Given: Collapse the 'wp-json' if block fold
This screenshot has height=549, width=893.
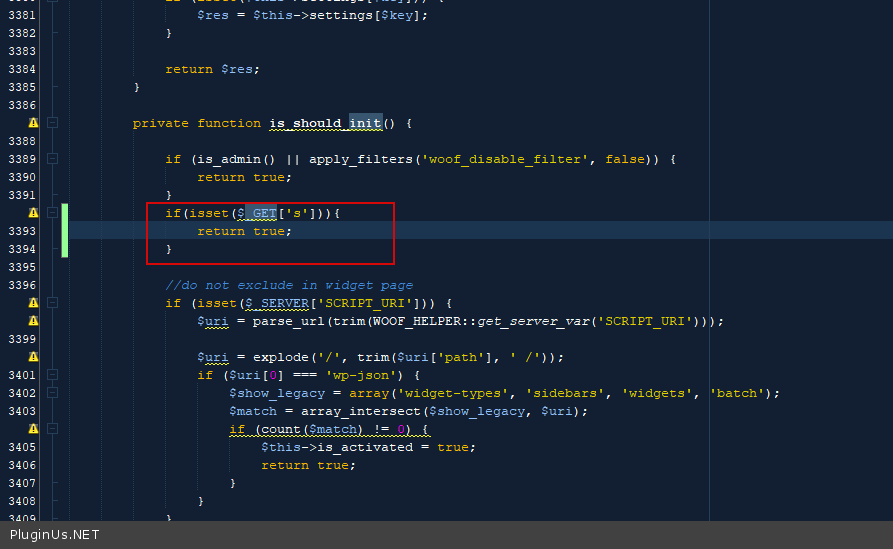Looking at the screenshot, I should (x=53, y=375).
